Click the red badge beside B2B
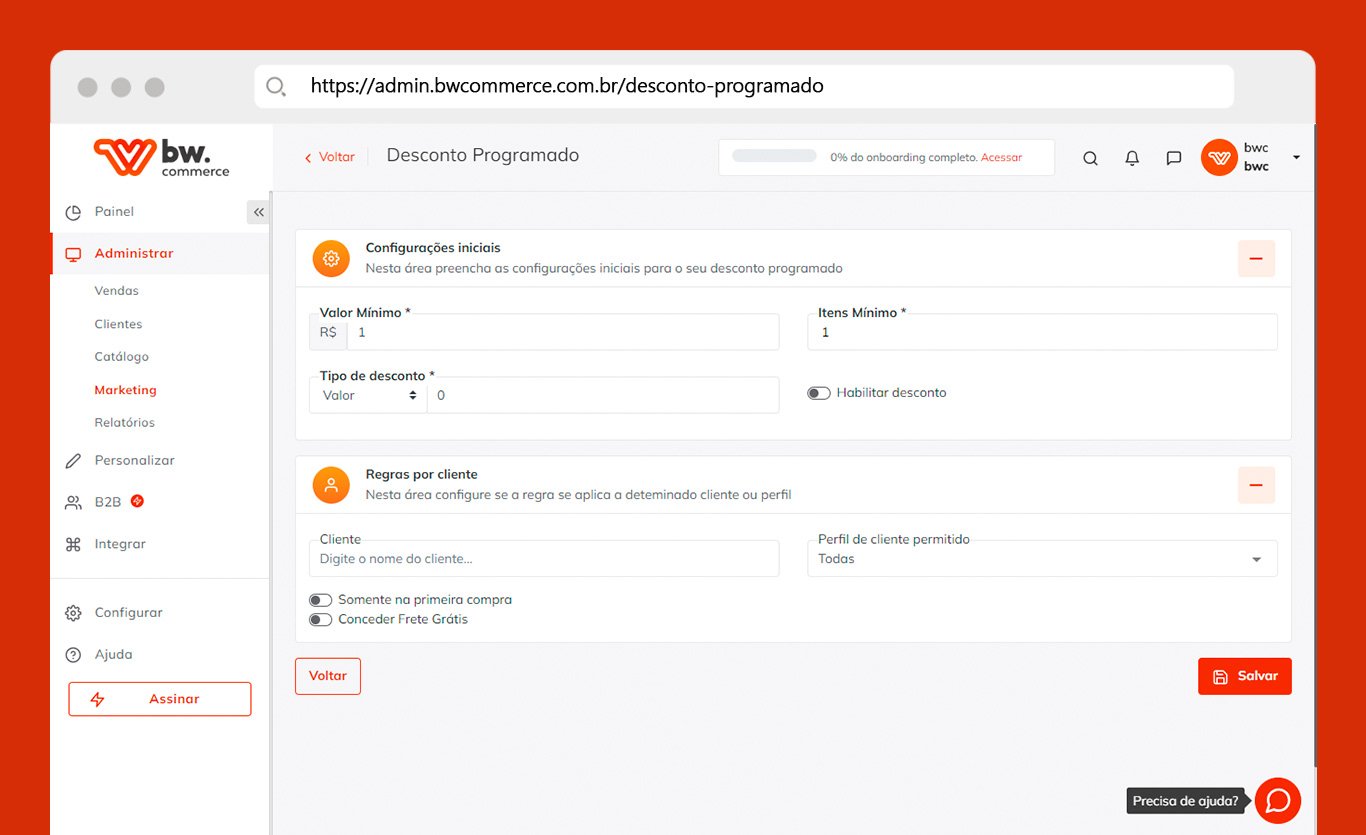 click(x=137, y=501)
